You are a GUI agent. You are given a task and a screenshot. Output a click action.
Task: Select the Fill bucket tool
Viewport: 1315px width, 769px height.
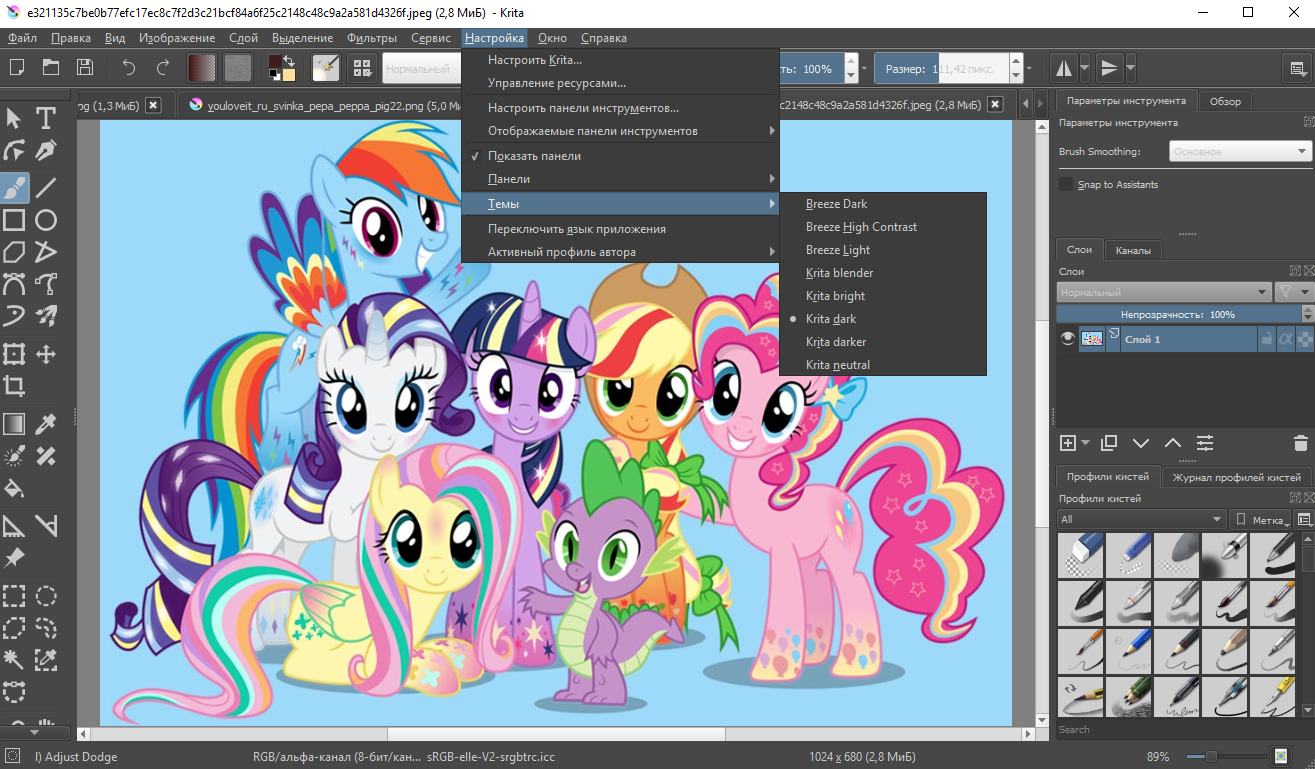(14, 489)
